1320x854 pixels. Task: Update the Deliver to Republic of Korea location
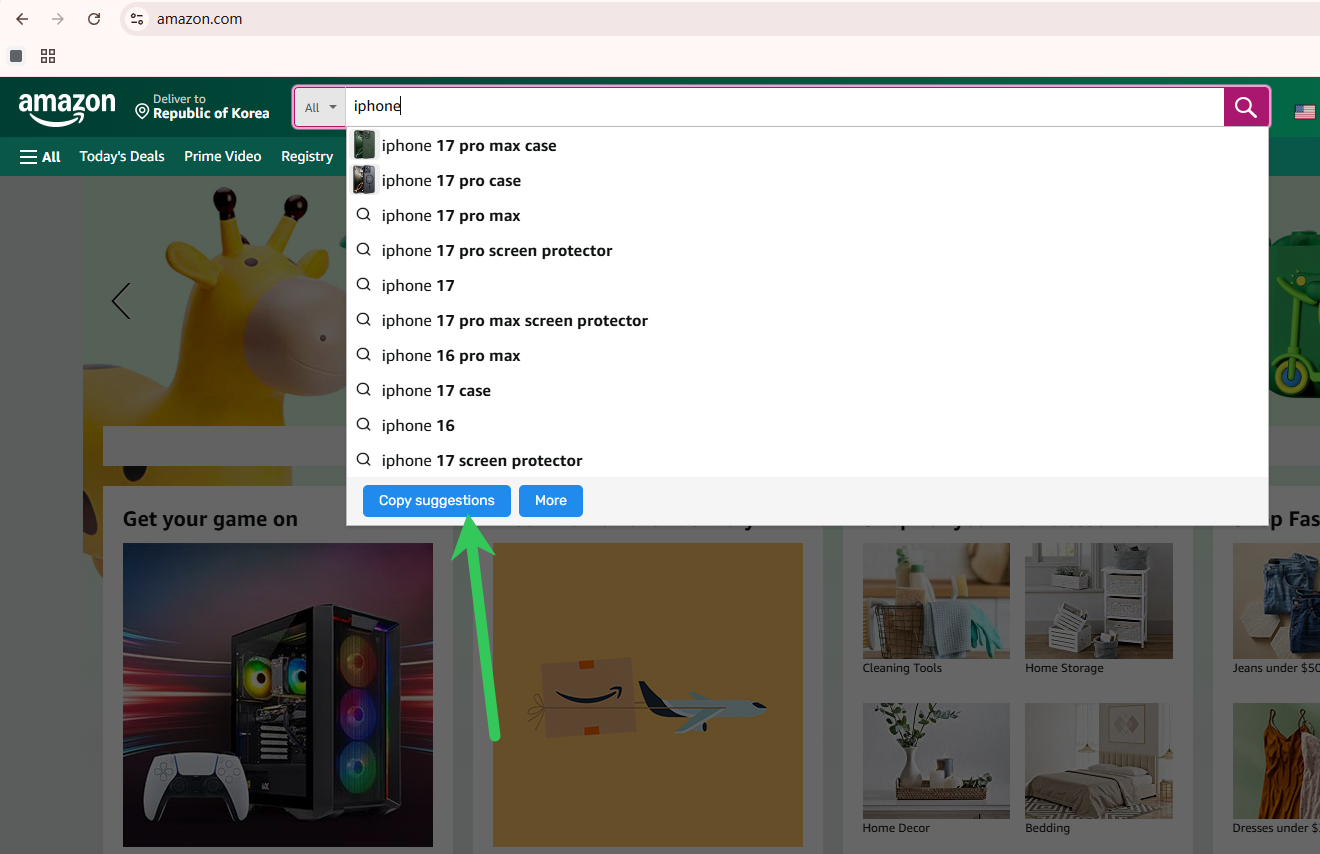click(x=202, y=107)
